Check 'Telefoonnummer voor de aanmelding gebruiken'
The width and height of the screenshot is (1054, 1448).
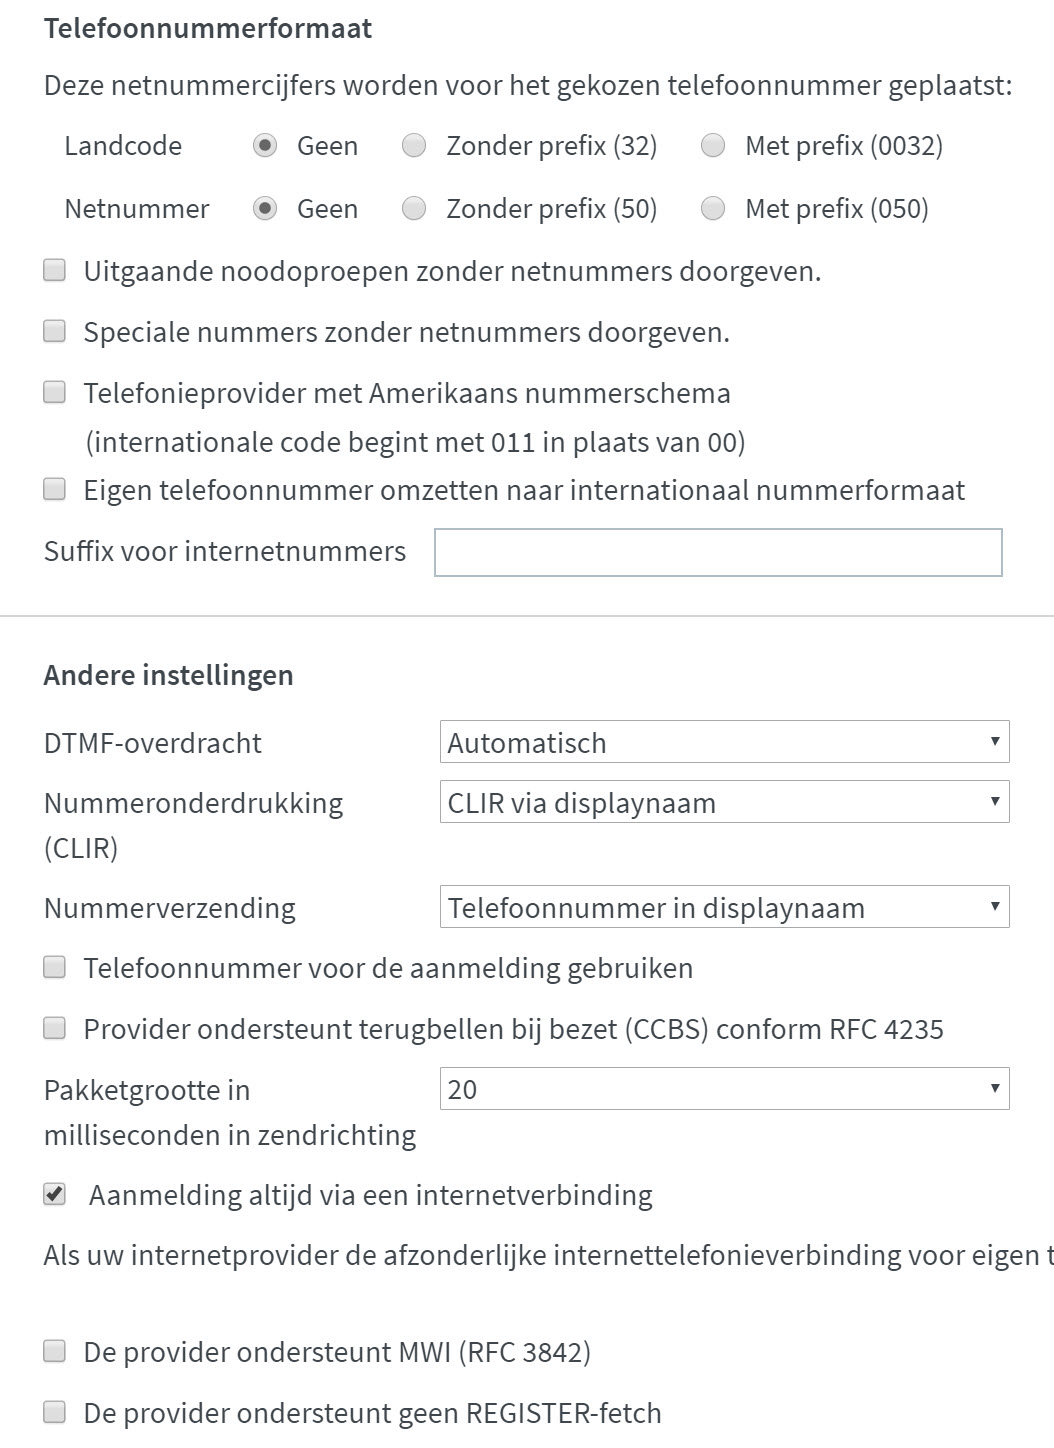tap(55, 967)
